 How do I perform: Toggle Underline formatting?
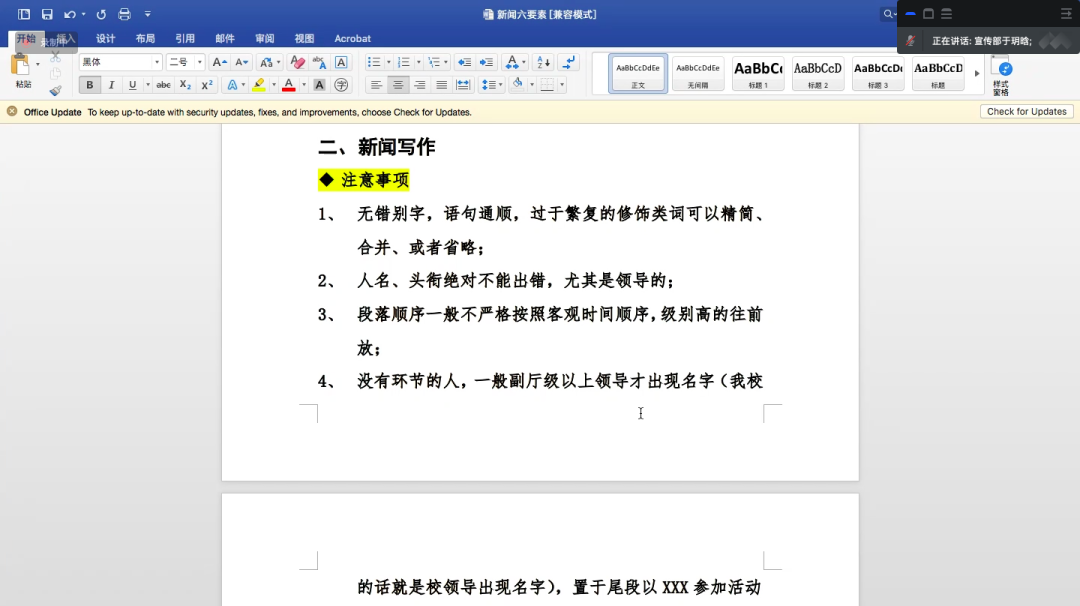point(132,85)
